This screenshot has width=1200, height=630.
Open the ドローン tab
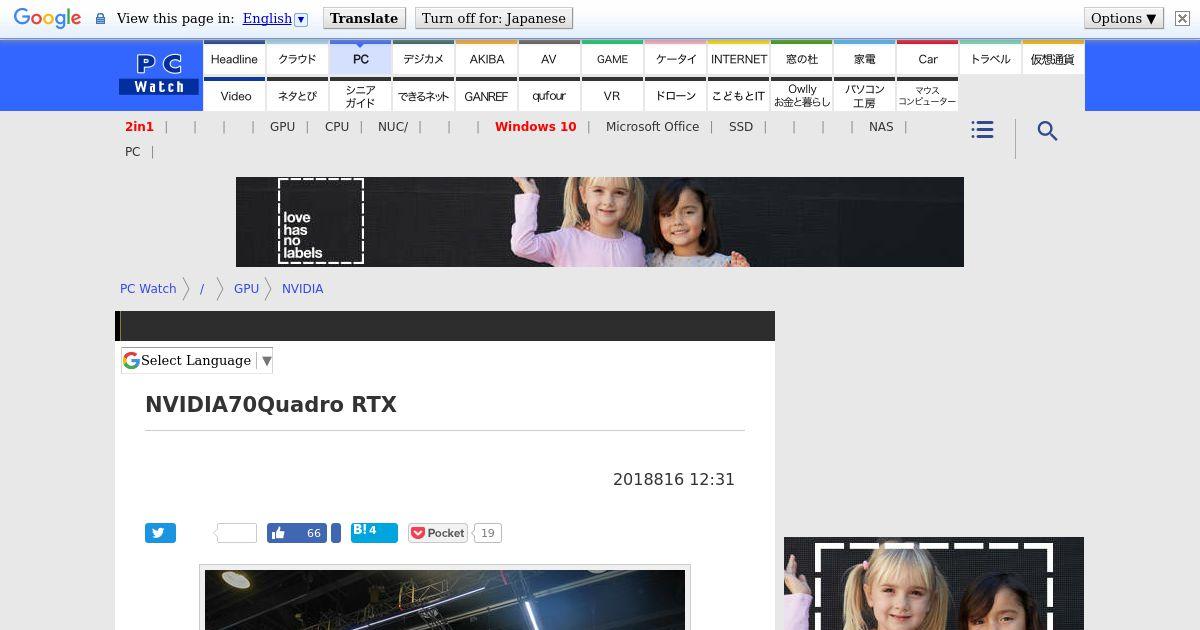(x=675, y=95)
